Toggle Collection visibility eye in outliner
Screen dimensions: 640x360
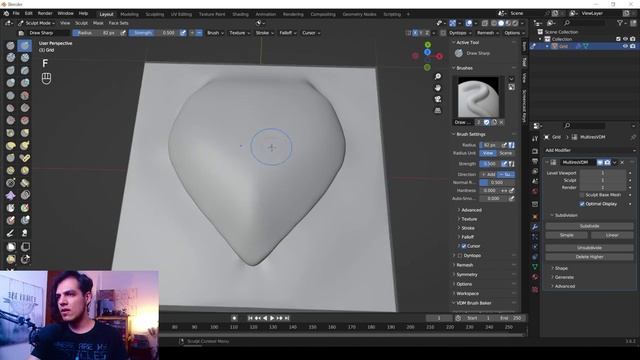click(x=625, y=39)
